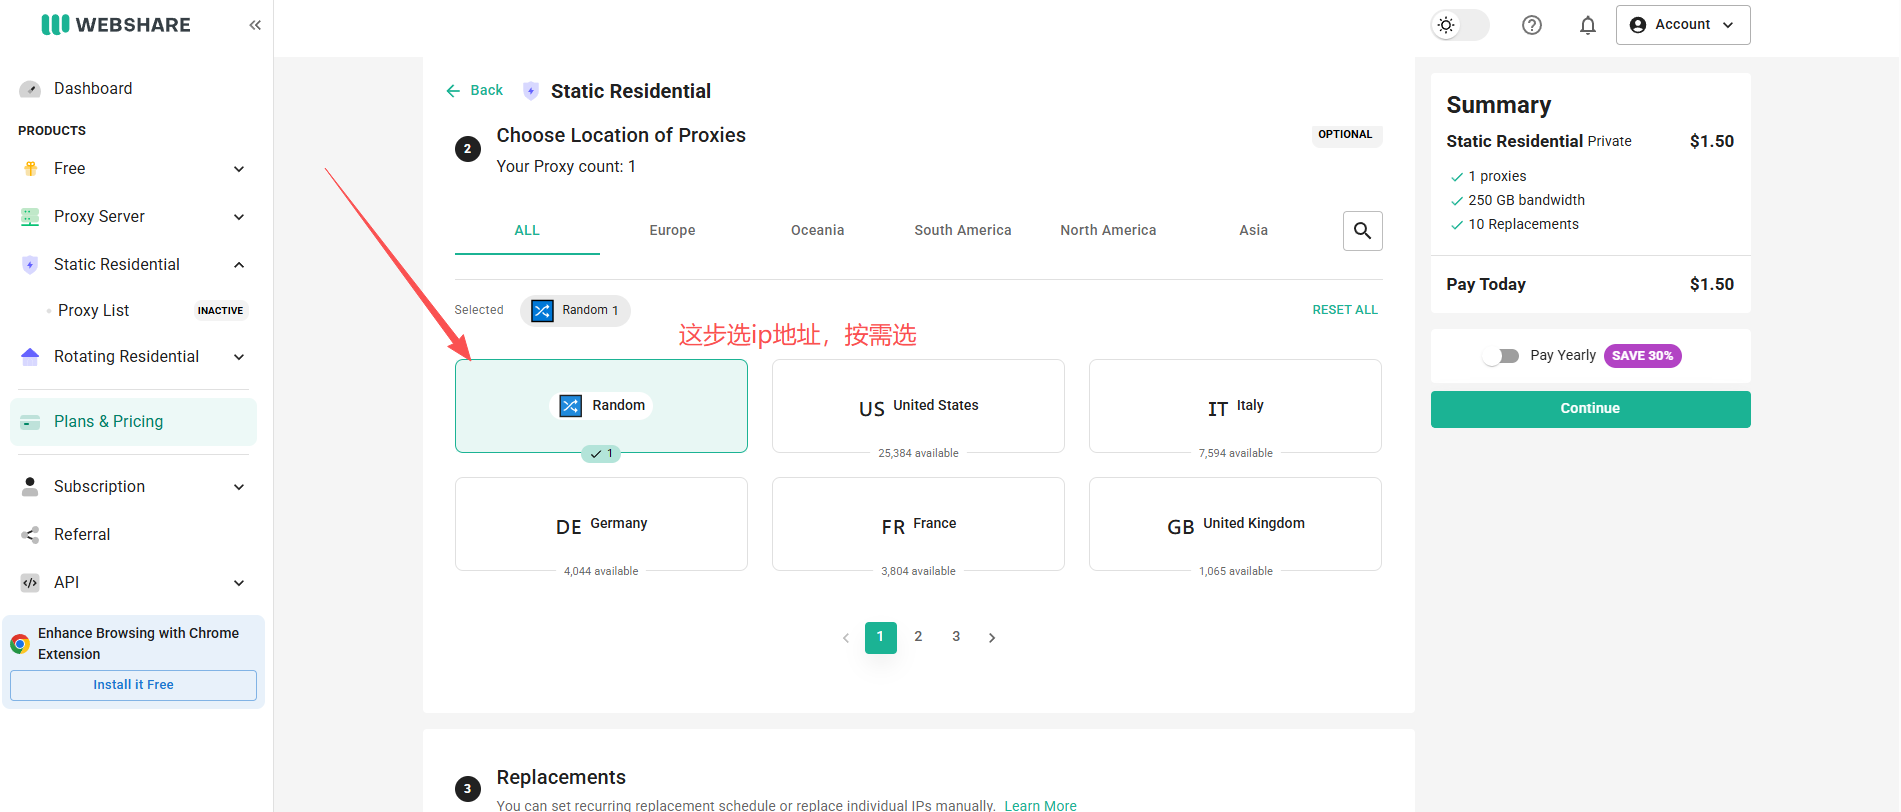Image resolution: width=1901 pixels, height=812 pixels.
Task: Collapse the Static Residential menu
Action: click(239, 265)
